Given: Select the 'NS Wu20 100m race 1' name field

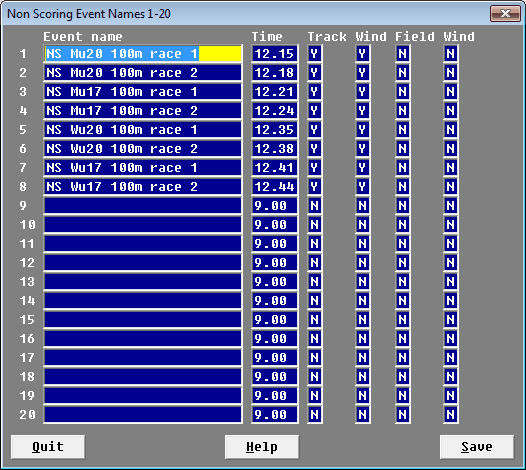Looking at the screenshot, I should 143,129.
